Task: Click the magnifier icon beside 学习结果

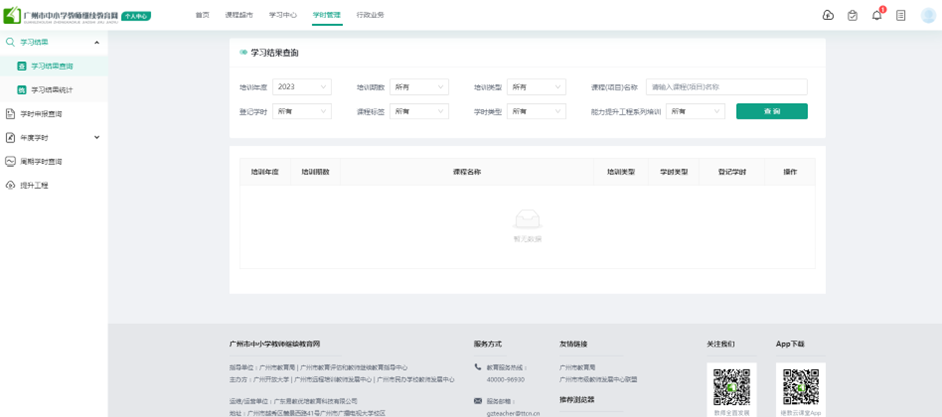Action: 10,42
